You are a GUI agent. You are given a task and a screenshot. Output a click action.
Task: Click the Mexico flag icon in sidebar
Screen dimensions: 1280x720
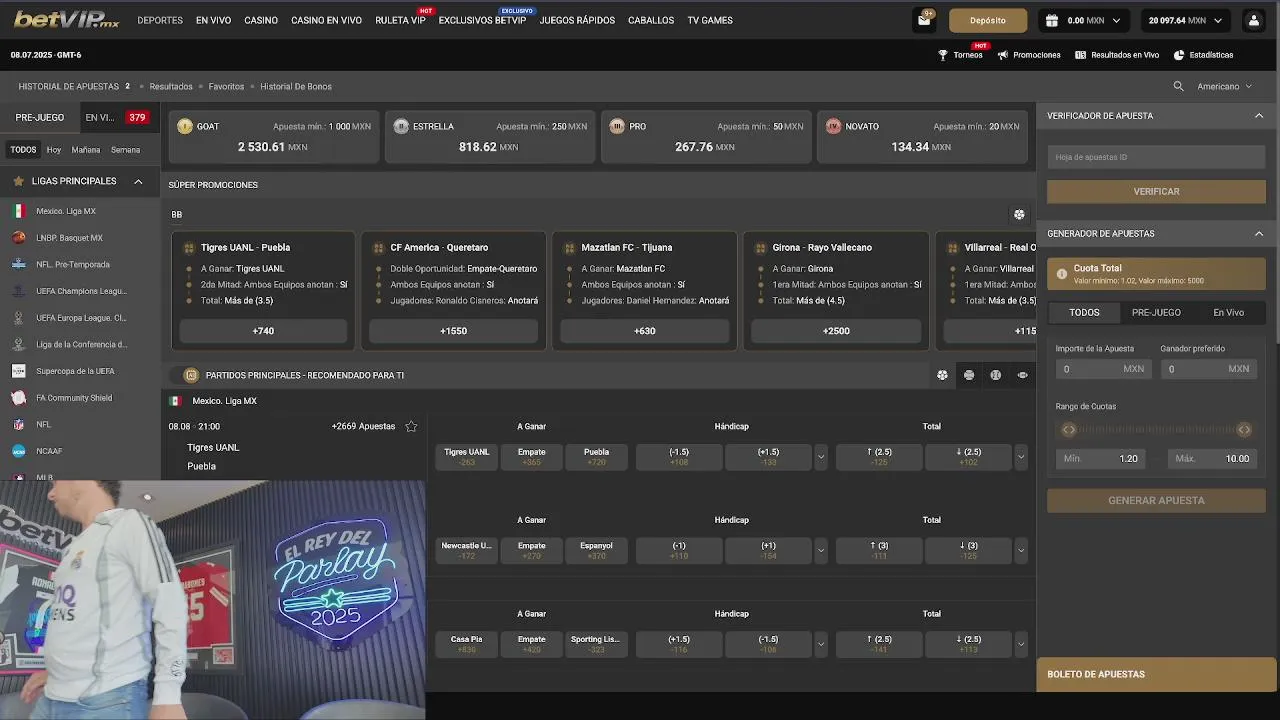point(18,211)
